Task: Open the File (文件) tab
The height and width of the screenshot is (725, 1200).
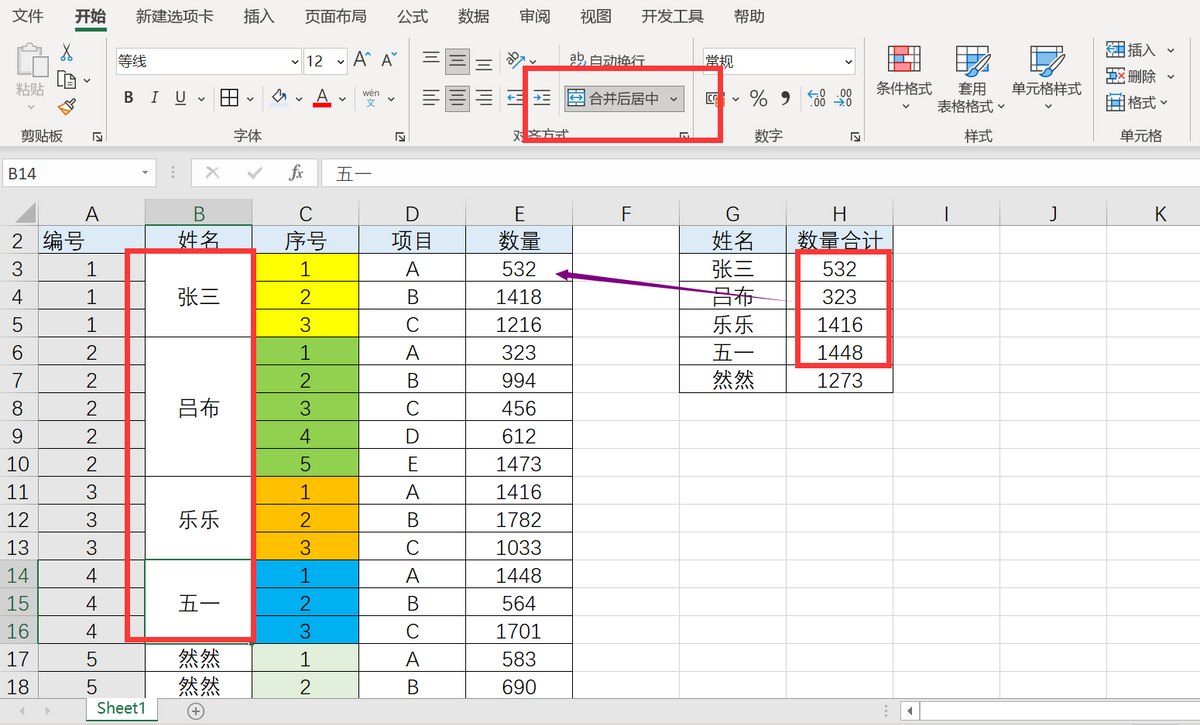Action: pos(27,16)
